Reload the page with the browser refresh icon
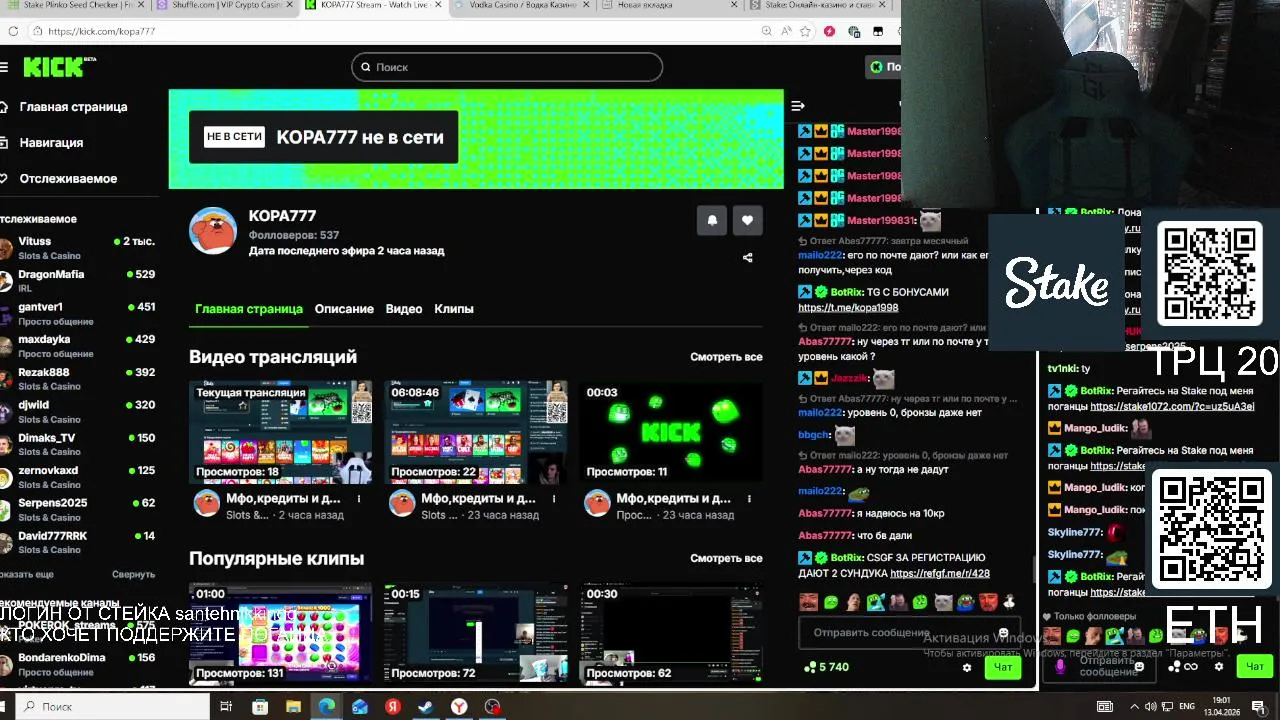This screenshot has height=720, width=1280. (x=12, y=31)
